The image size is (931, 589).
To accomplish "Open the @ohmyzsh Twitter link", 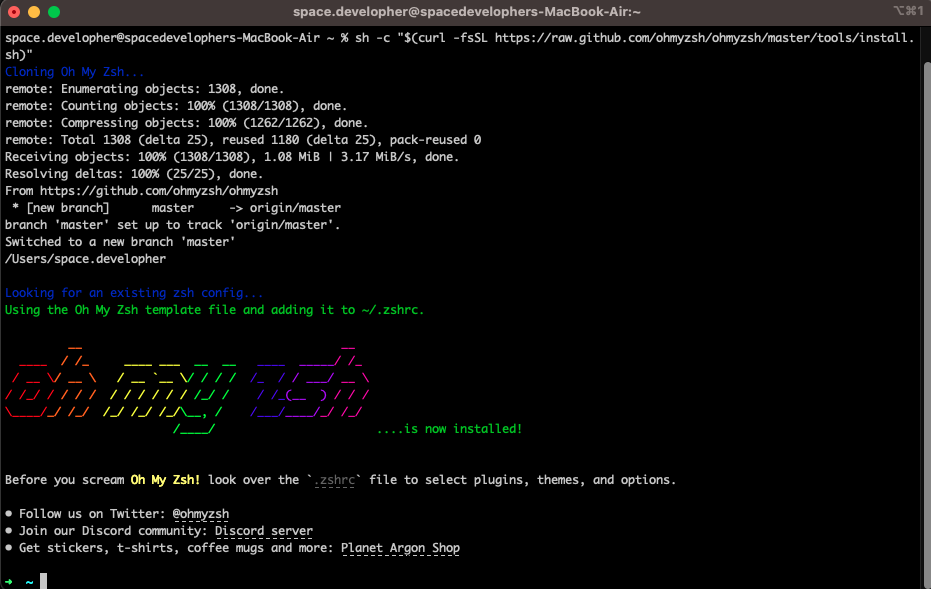I will (201, 514).
